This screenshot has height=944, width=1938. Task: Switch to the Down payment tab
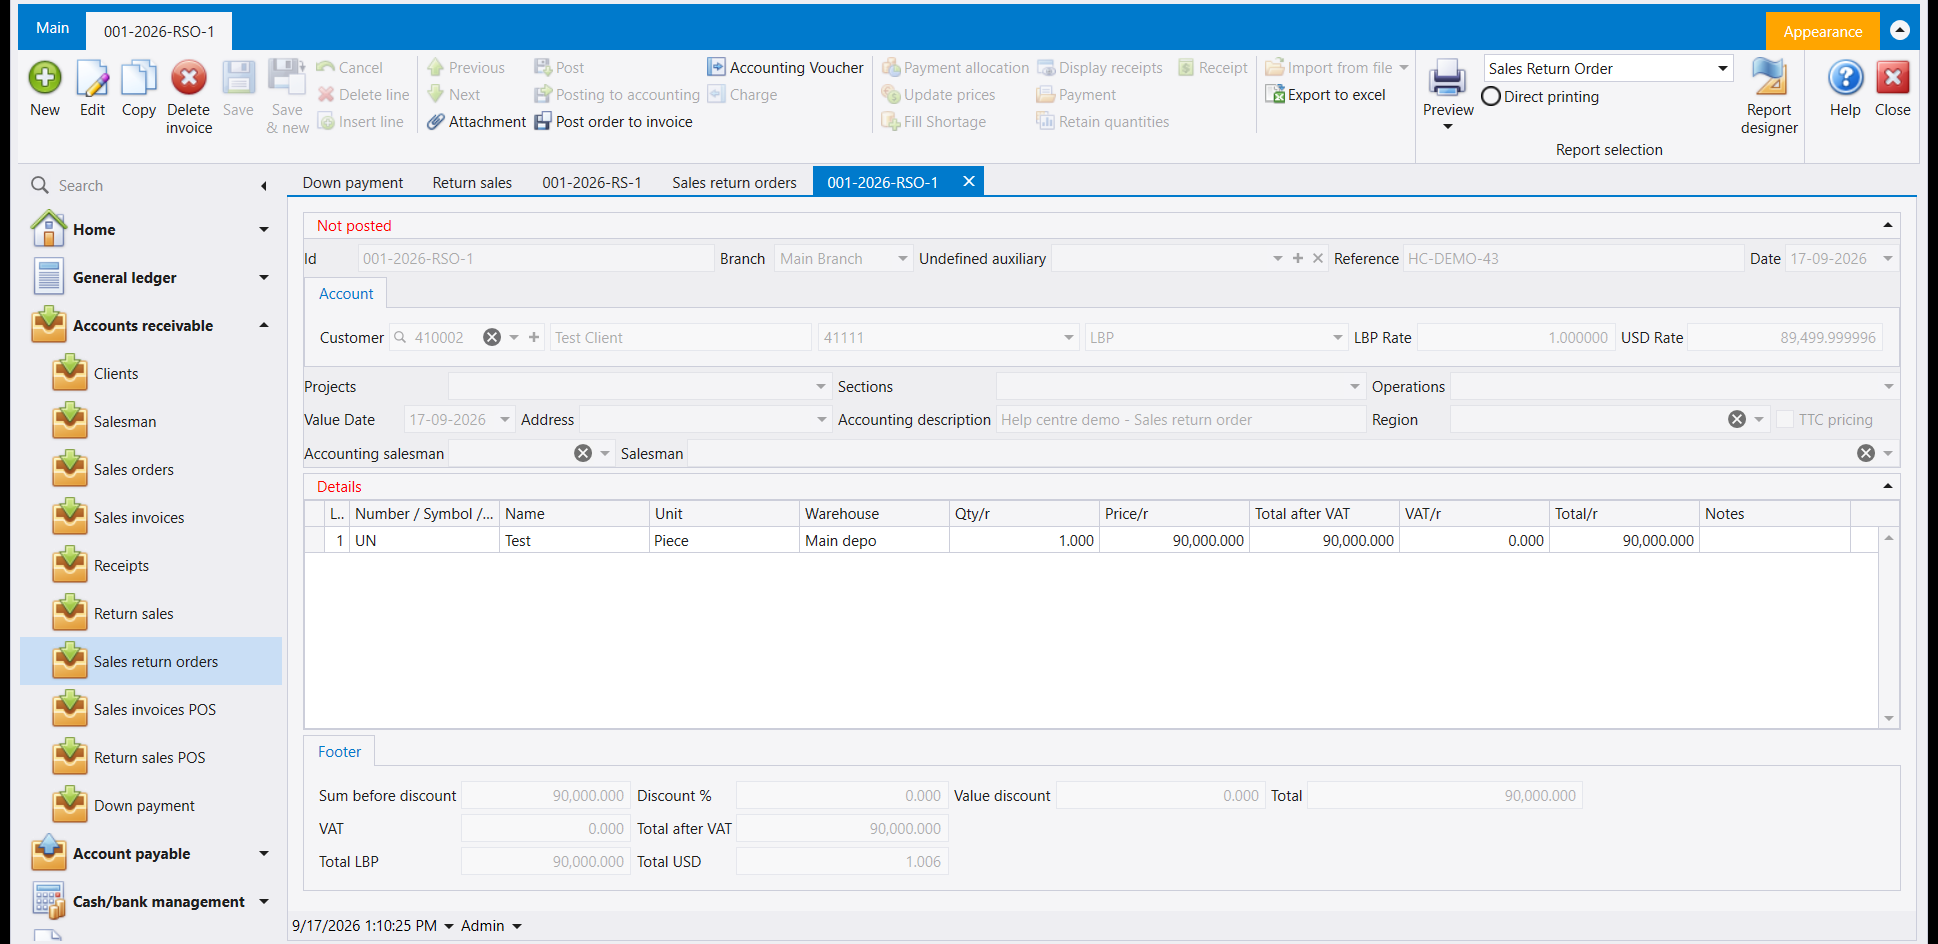353,183
